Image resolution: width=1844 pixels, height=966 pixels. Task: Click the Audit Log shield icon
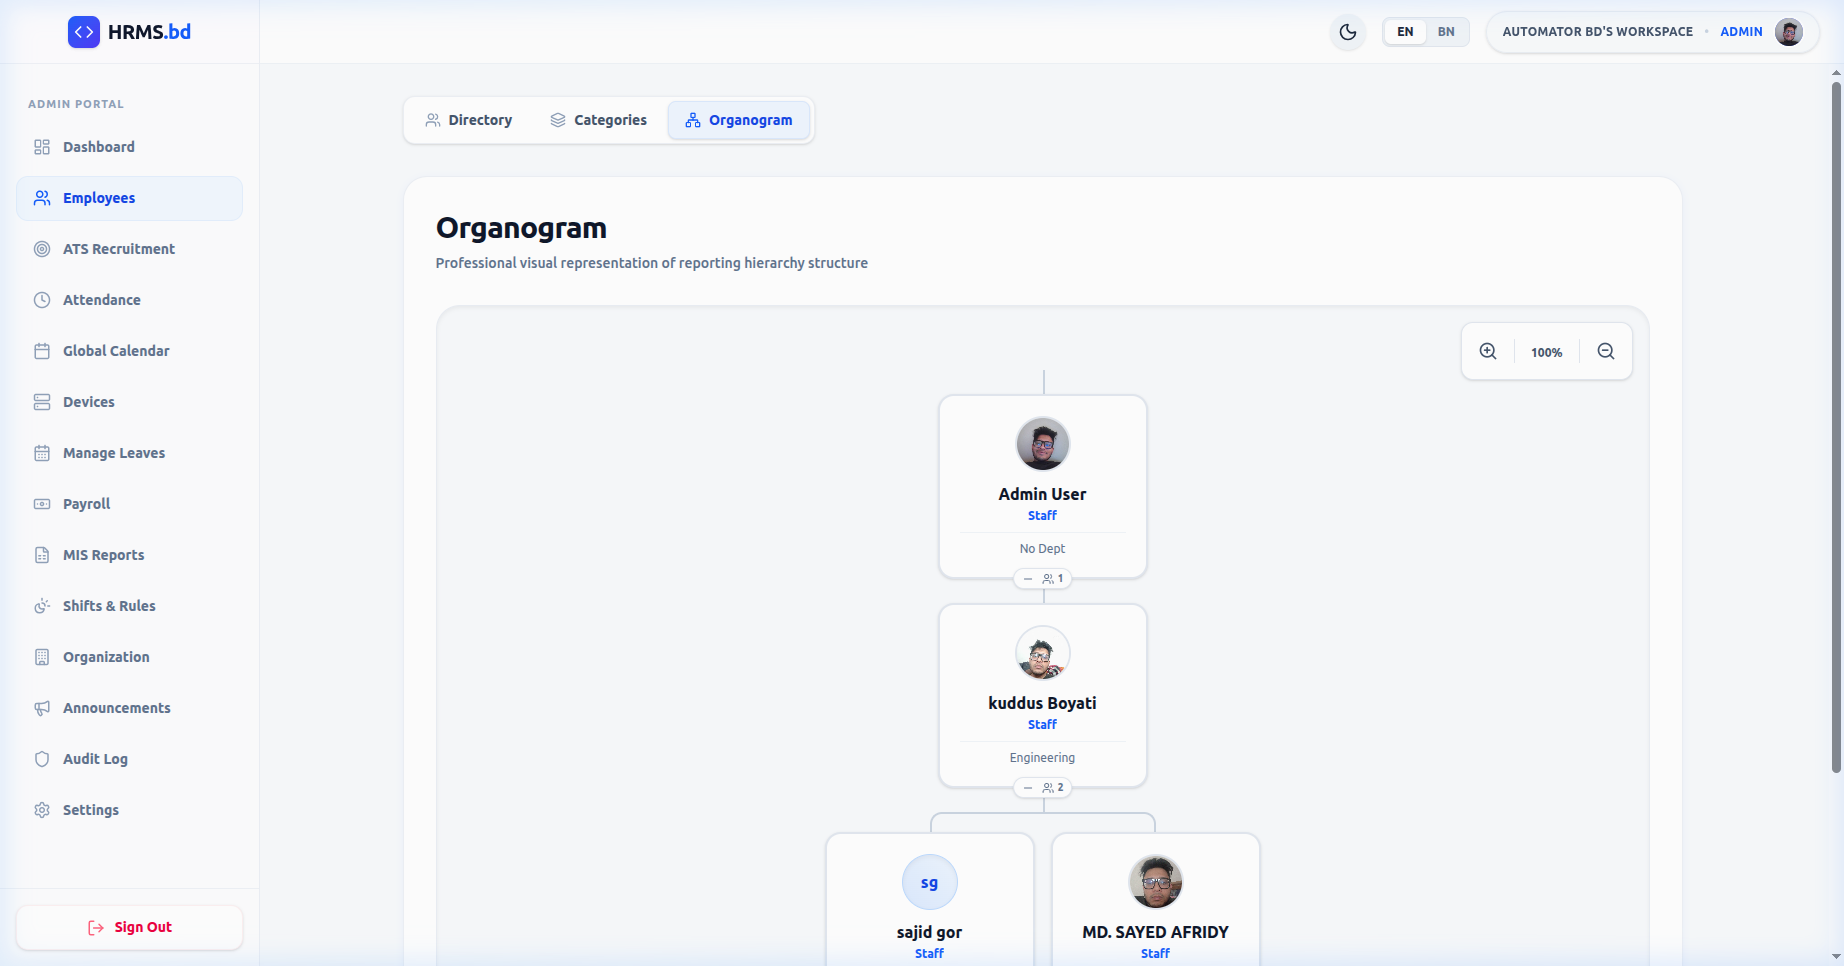click(x=42, y=759)
